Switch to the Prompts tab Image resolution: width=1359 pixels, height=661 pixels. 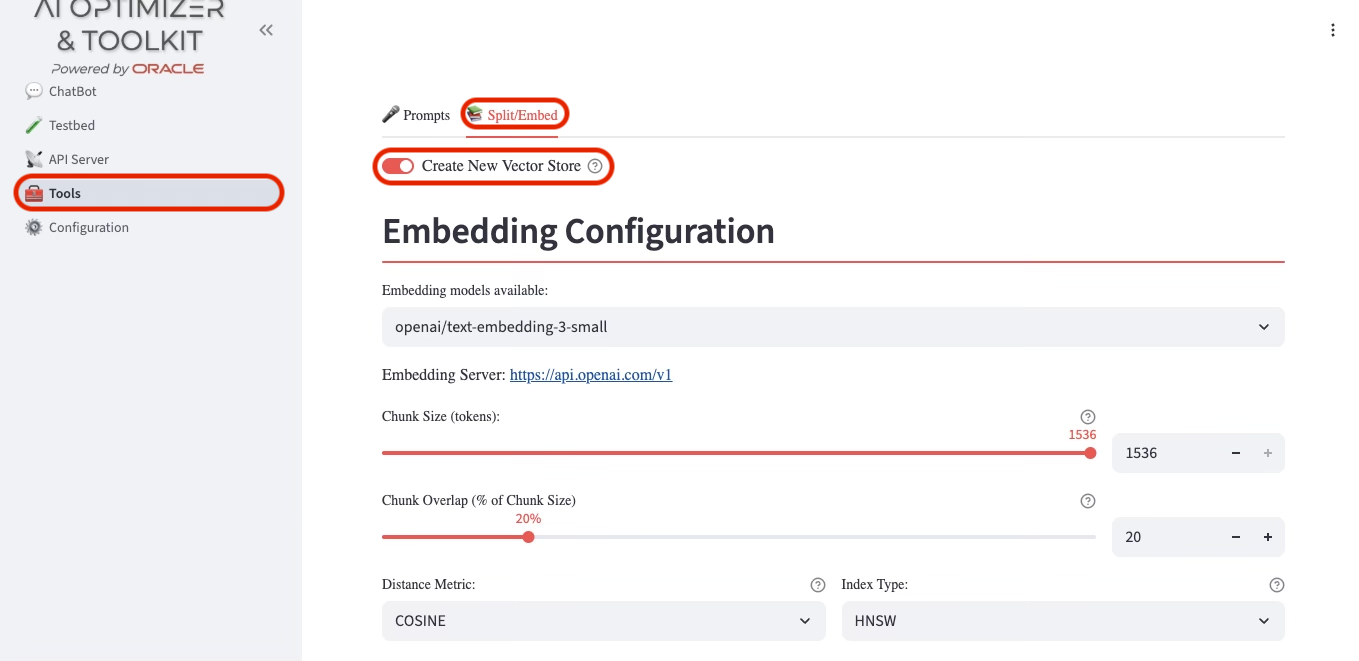417,115
